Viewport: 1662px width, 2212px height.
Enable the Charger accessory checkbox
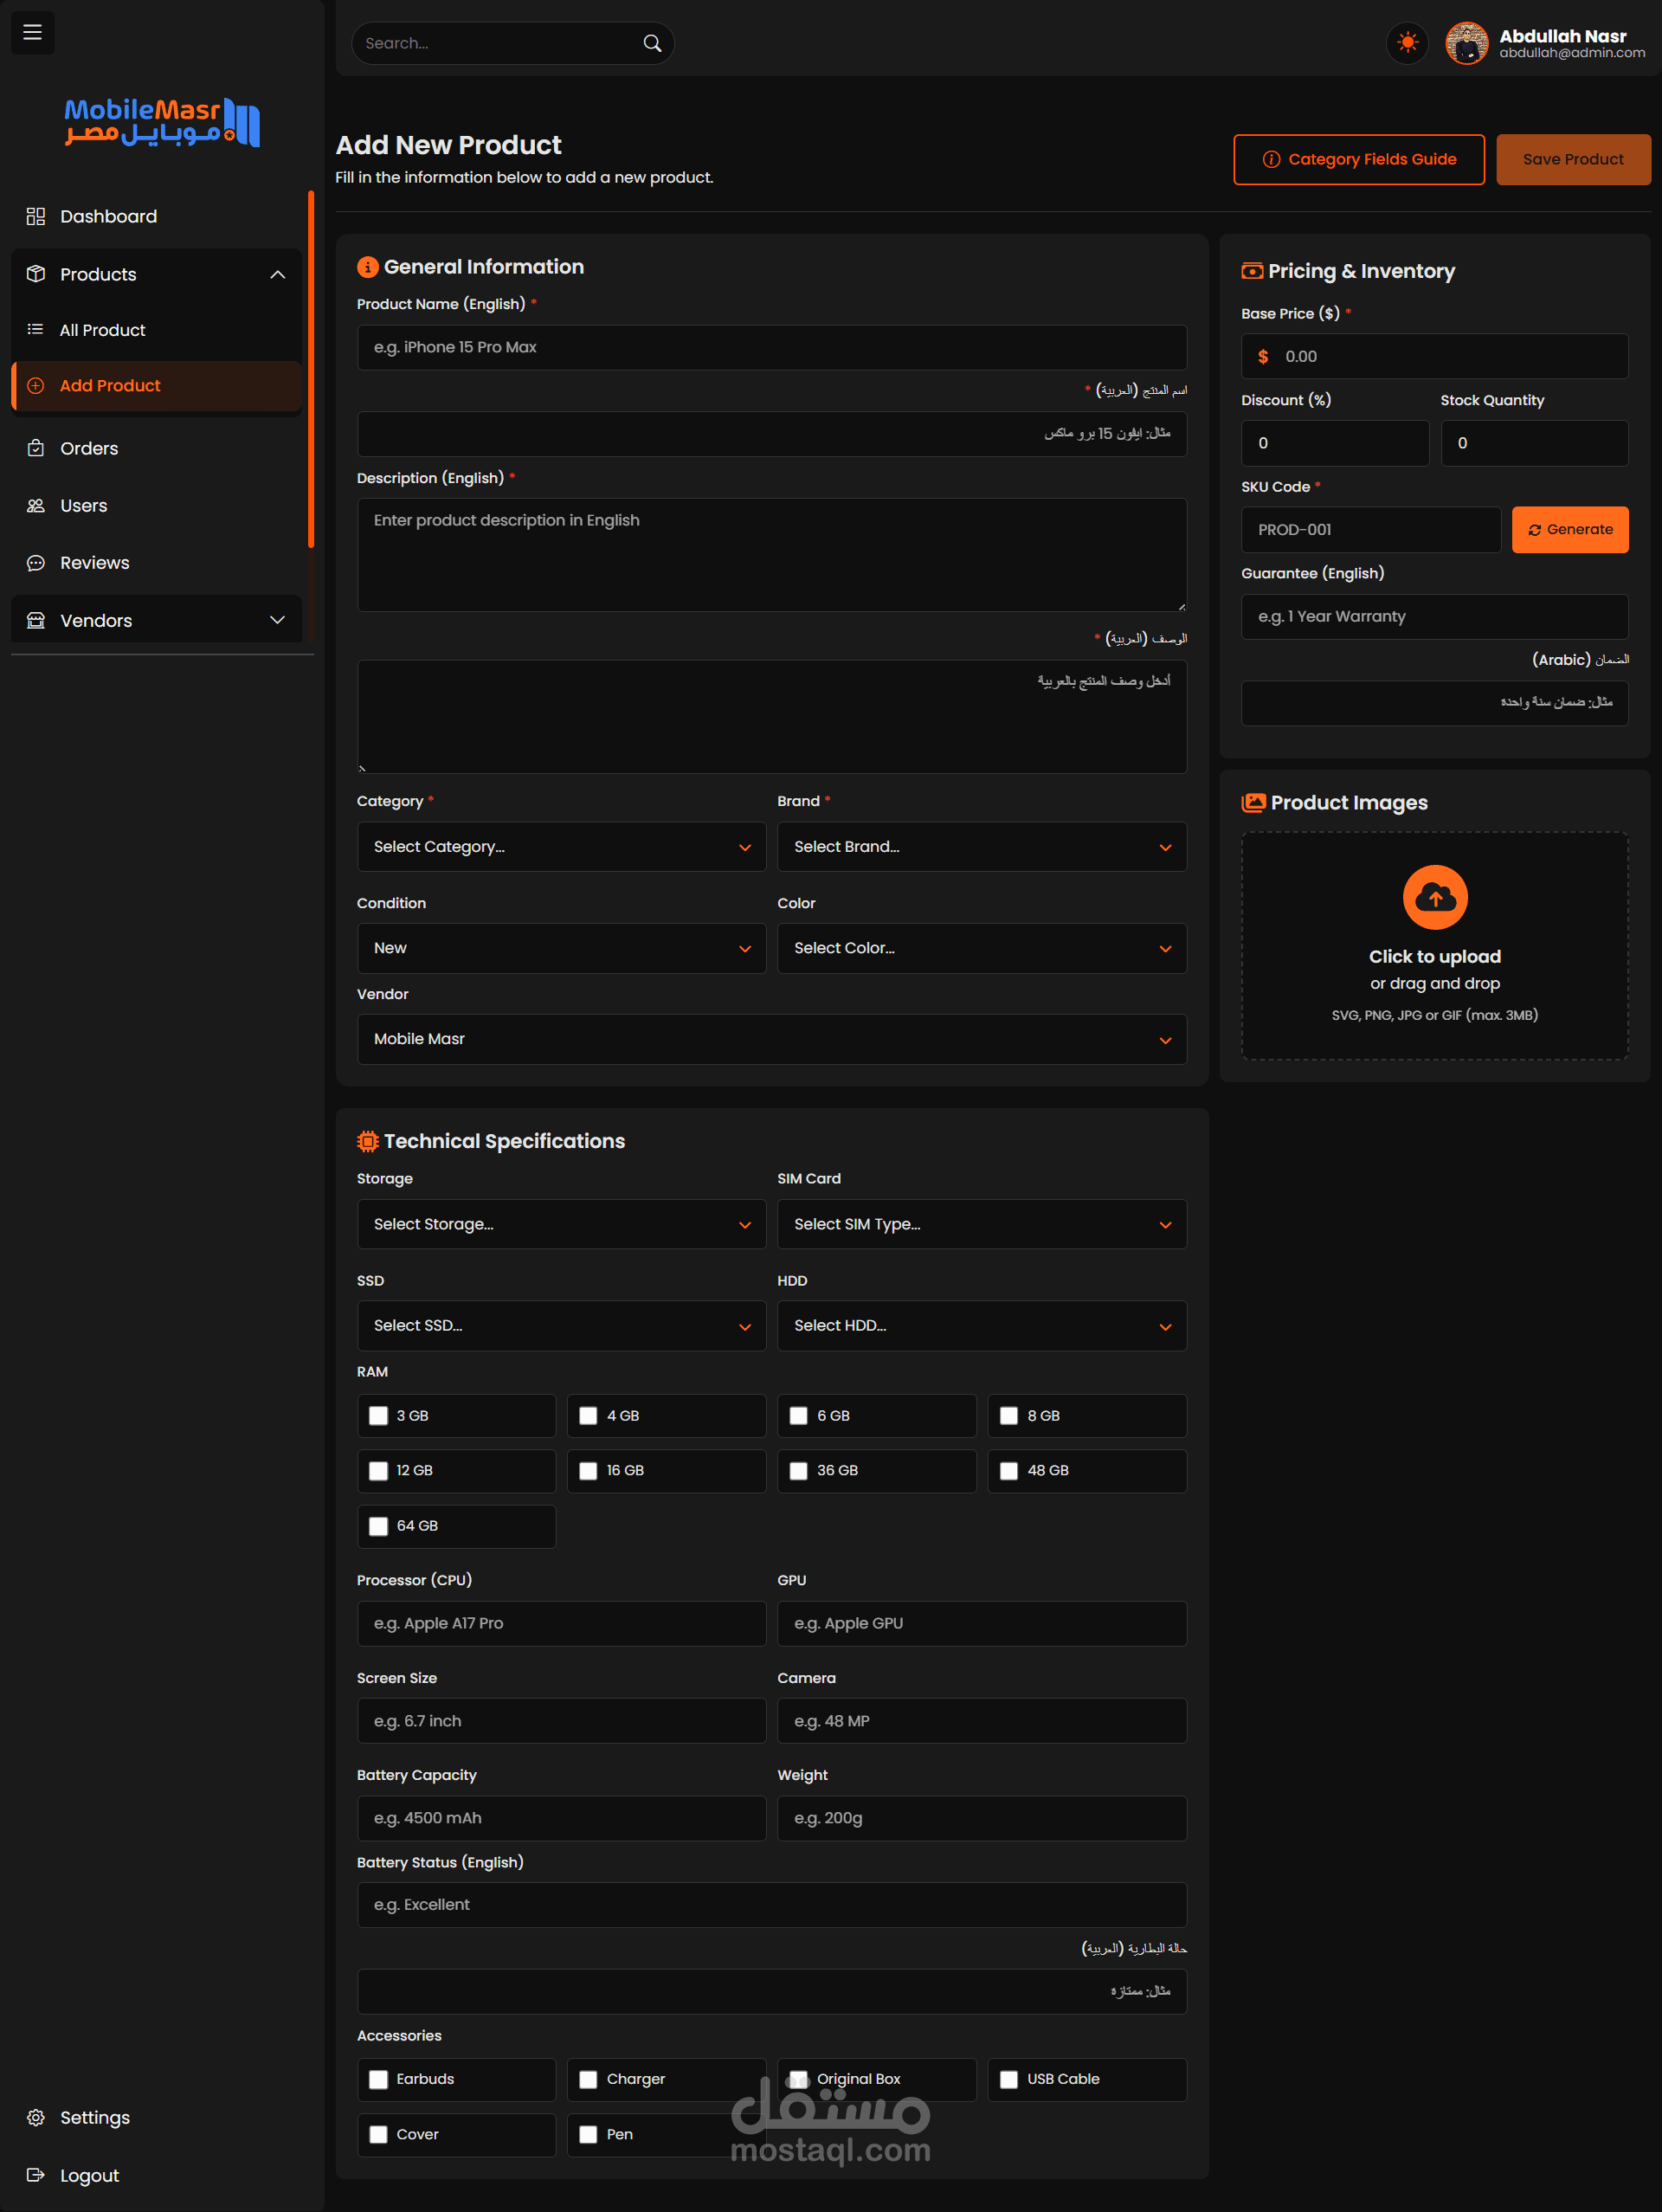pyautogui.click(x=588, y=2079)
